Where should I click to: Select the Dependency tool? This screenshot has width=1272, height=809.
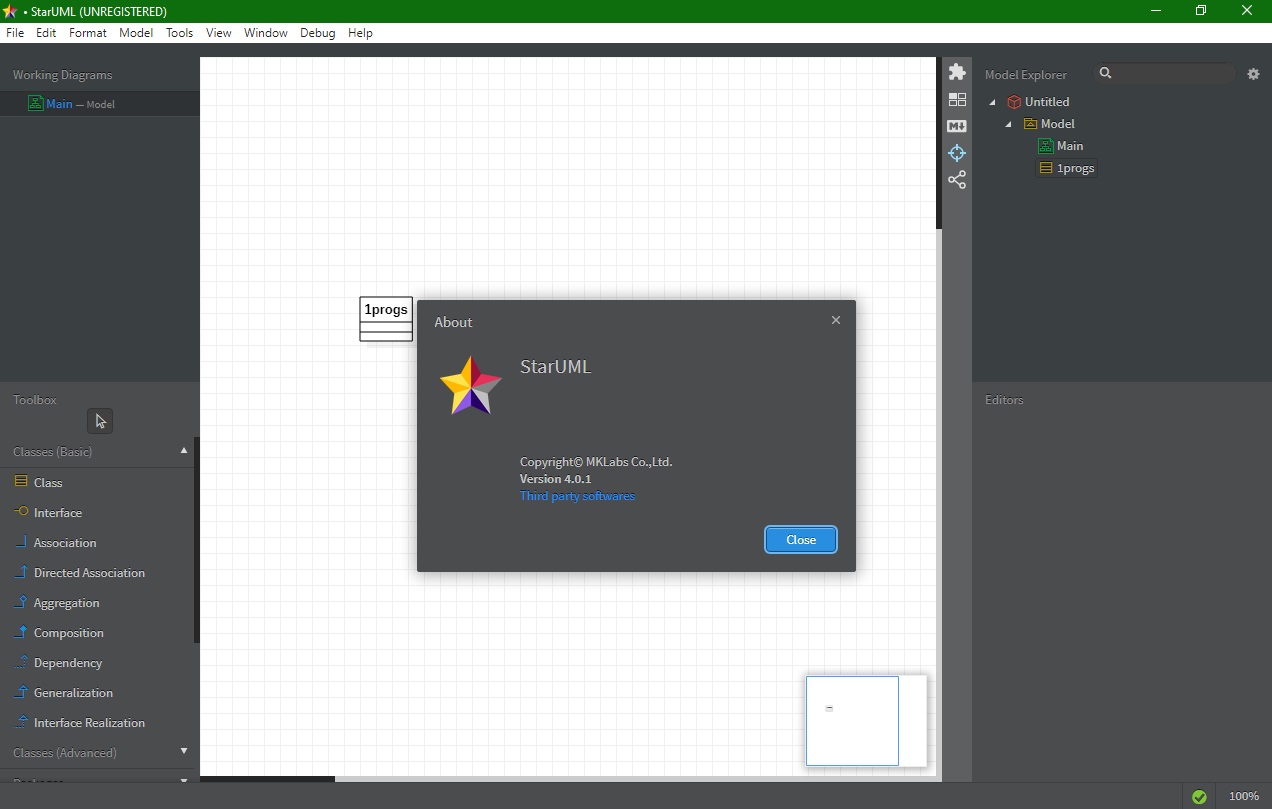[96, 662]
